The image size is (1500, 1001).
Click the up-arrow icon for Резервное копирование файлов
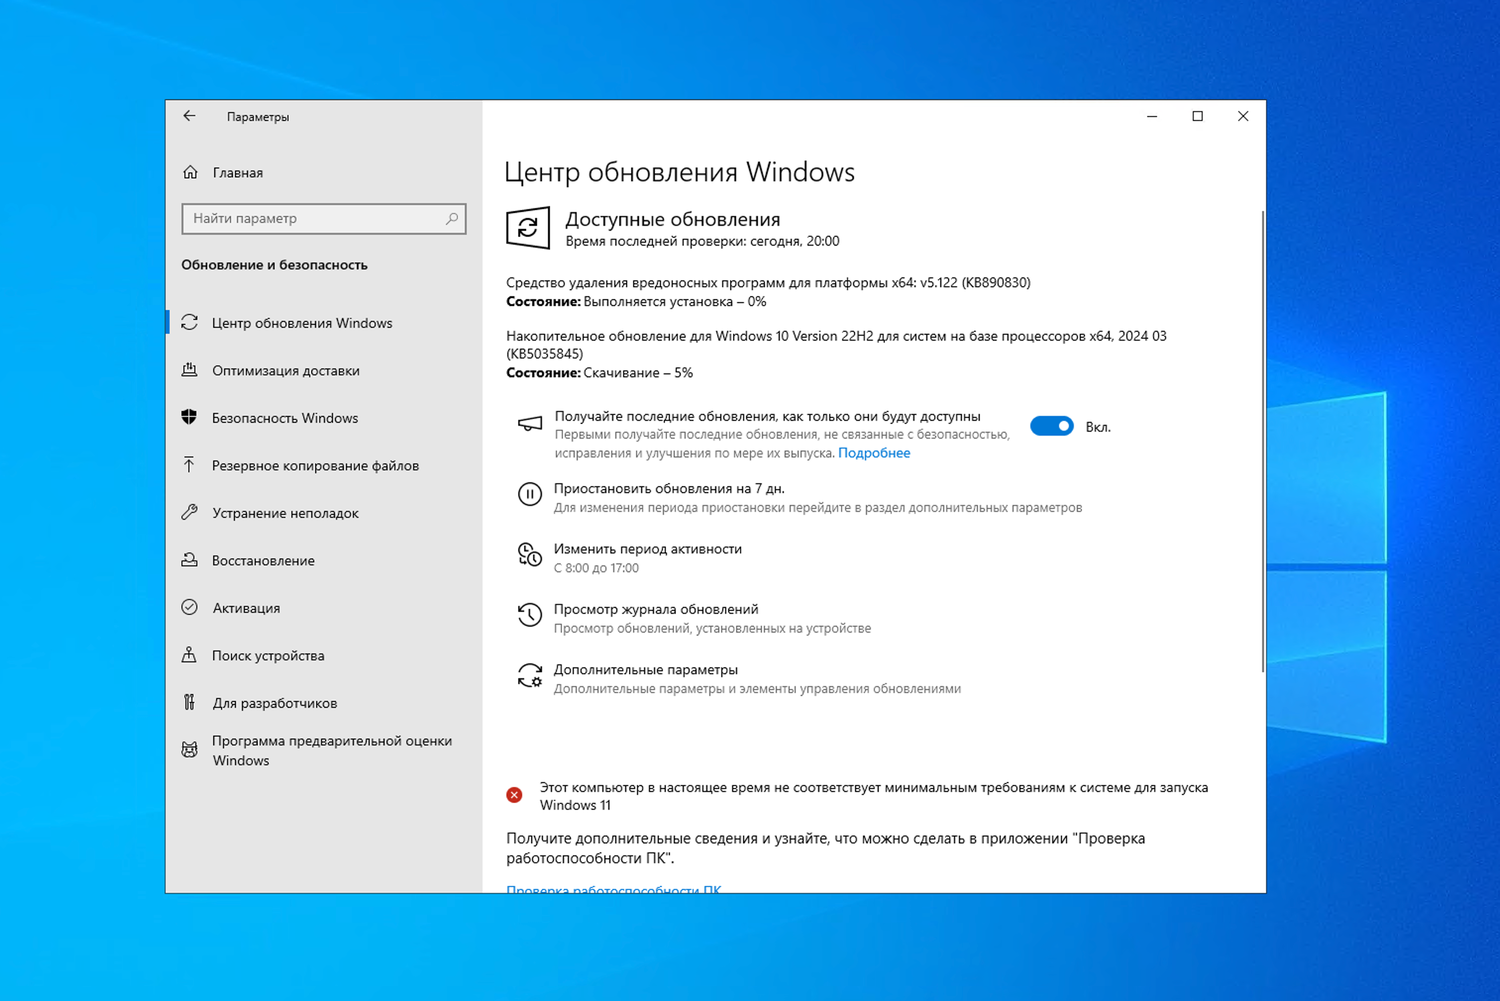(189, 465)
